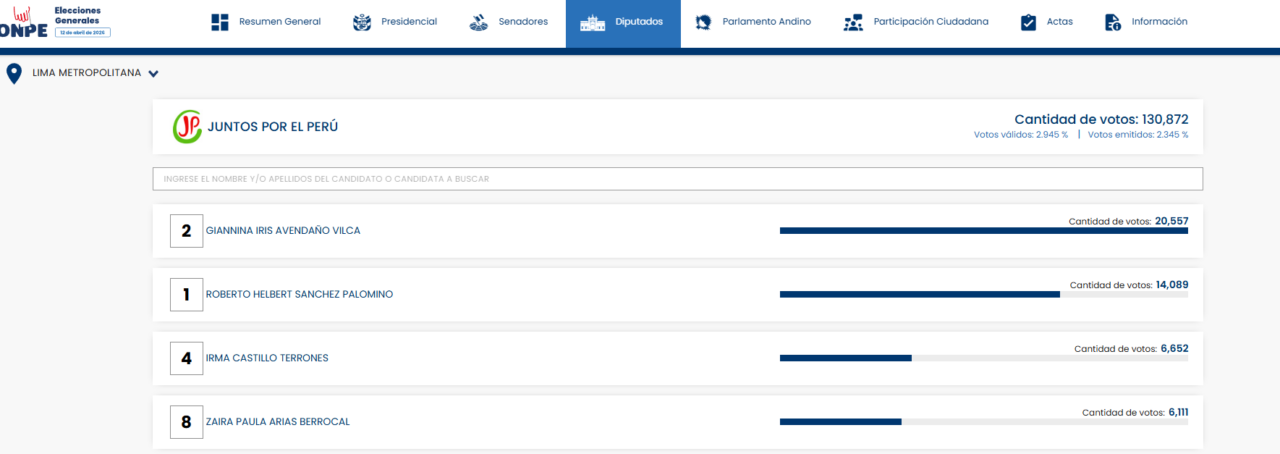Click the Senadores icon
The width and height of the screenshot is (1280, 454).
coord(479,22)
